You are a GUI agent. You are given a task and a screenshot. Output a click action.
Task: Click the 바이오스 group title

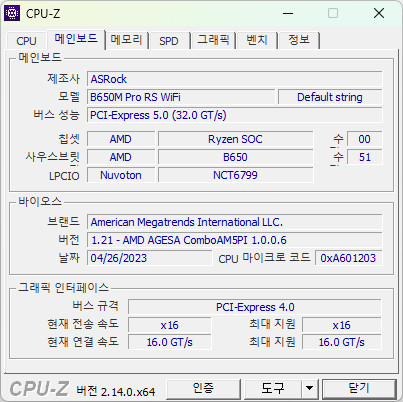[40, 201]
